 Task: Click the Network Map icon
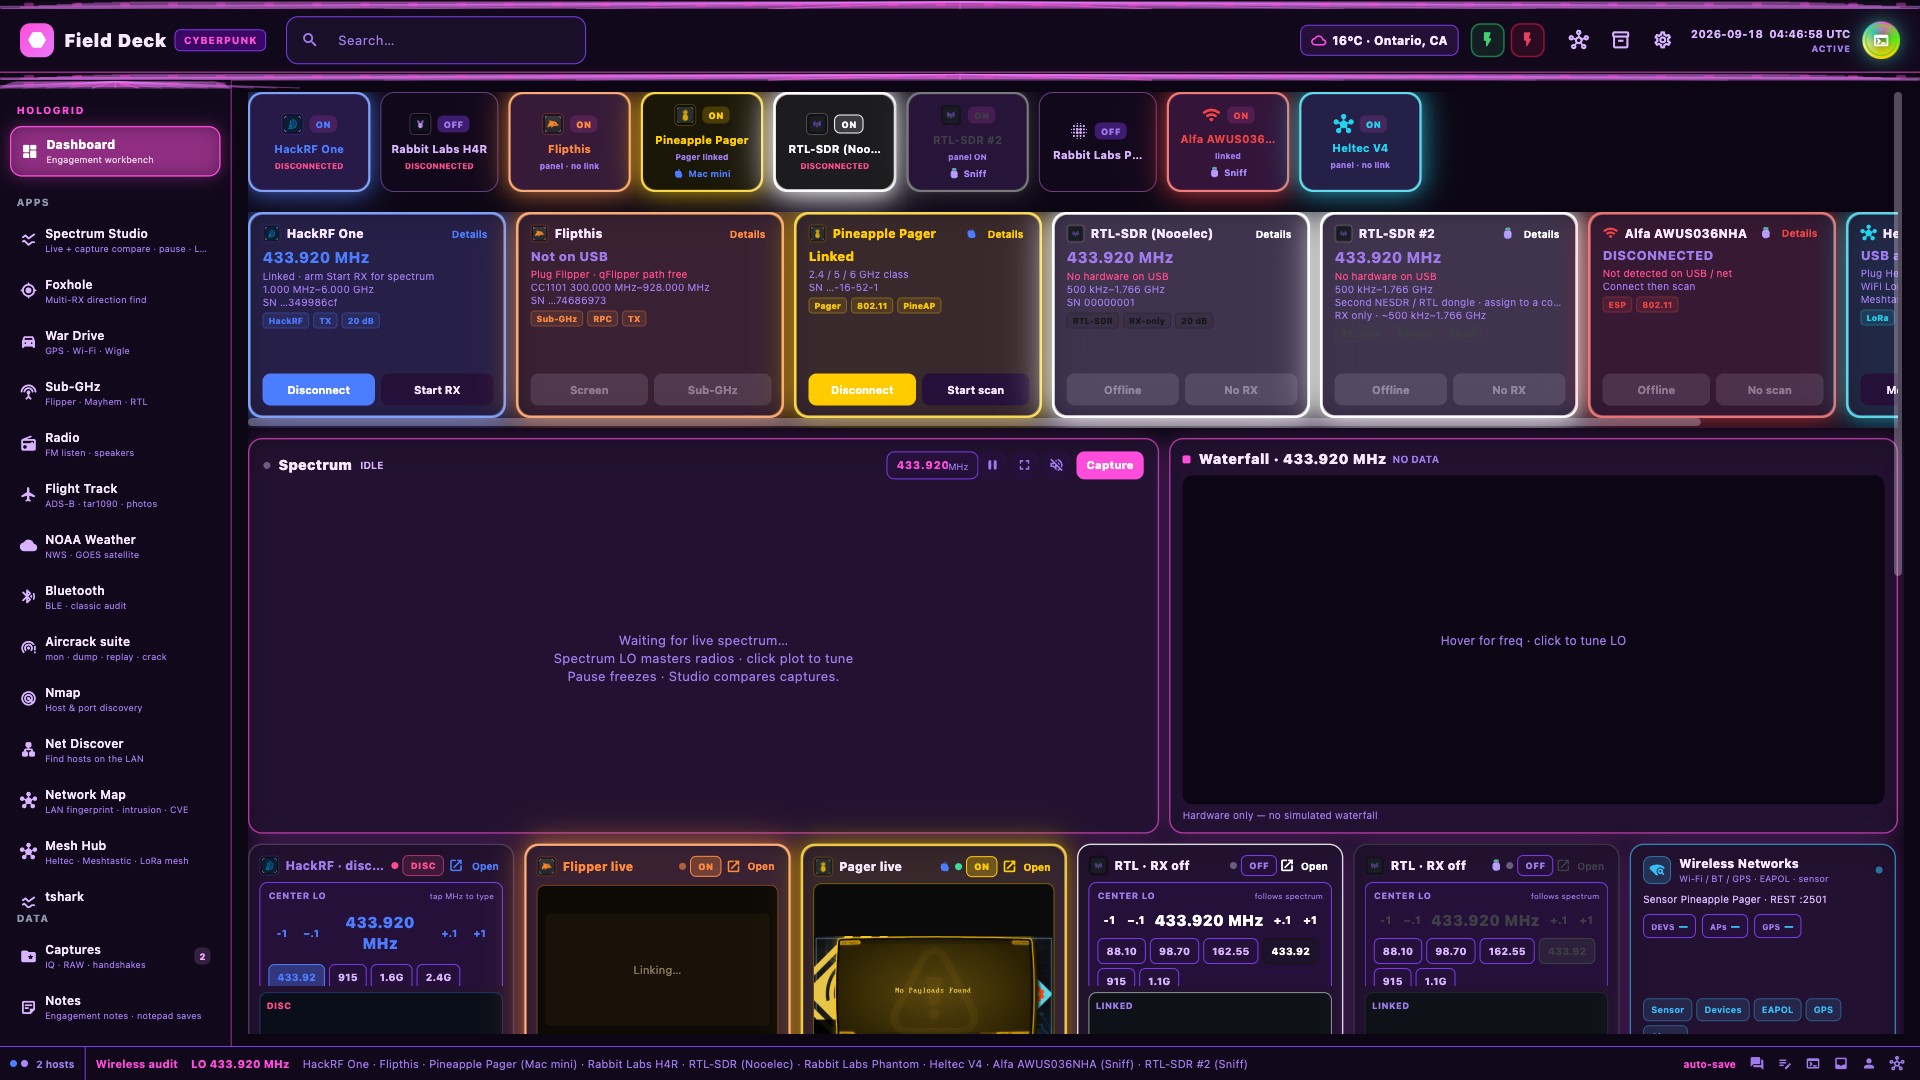(28, 801)
